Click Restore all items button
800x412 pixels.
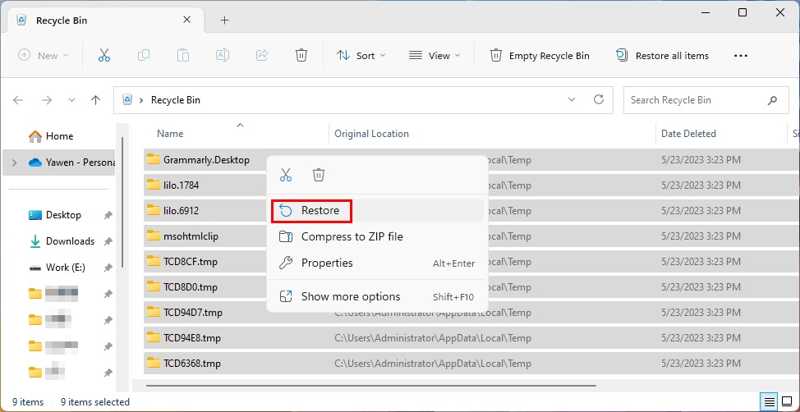pos(662,56)
